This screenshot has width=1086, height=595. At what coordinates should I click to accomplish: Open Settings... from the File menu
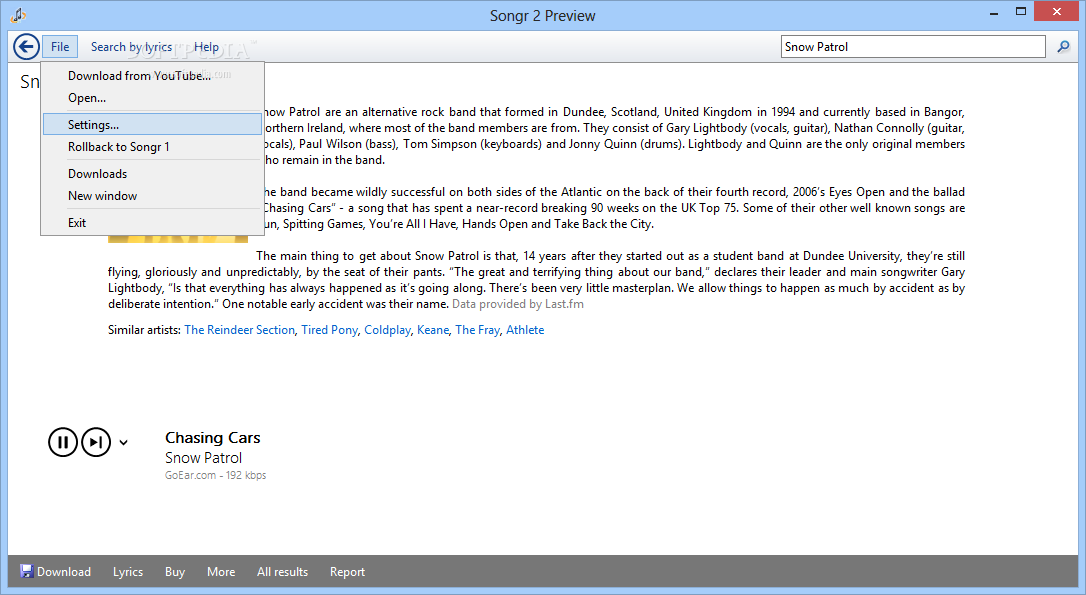(152, 125)
